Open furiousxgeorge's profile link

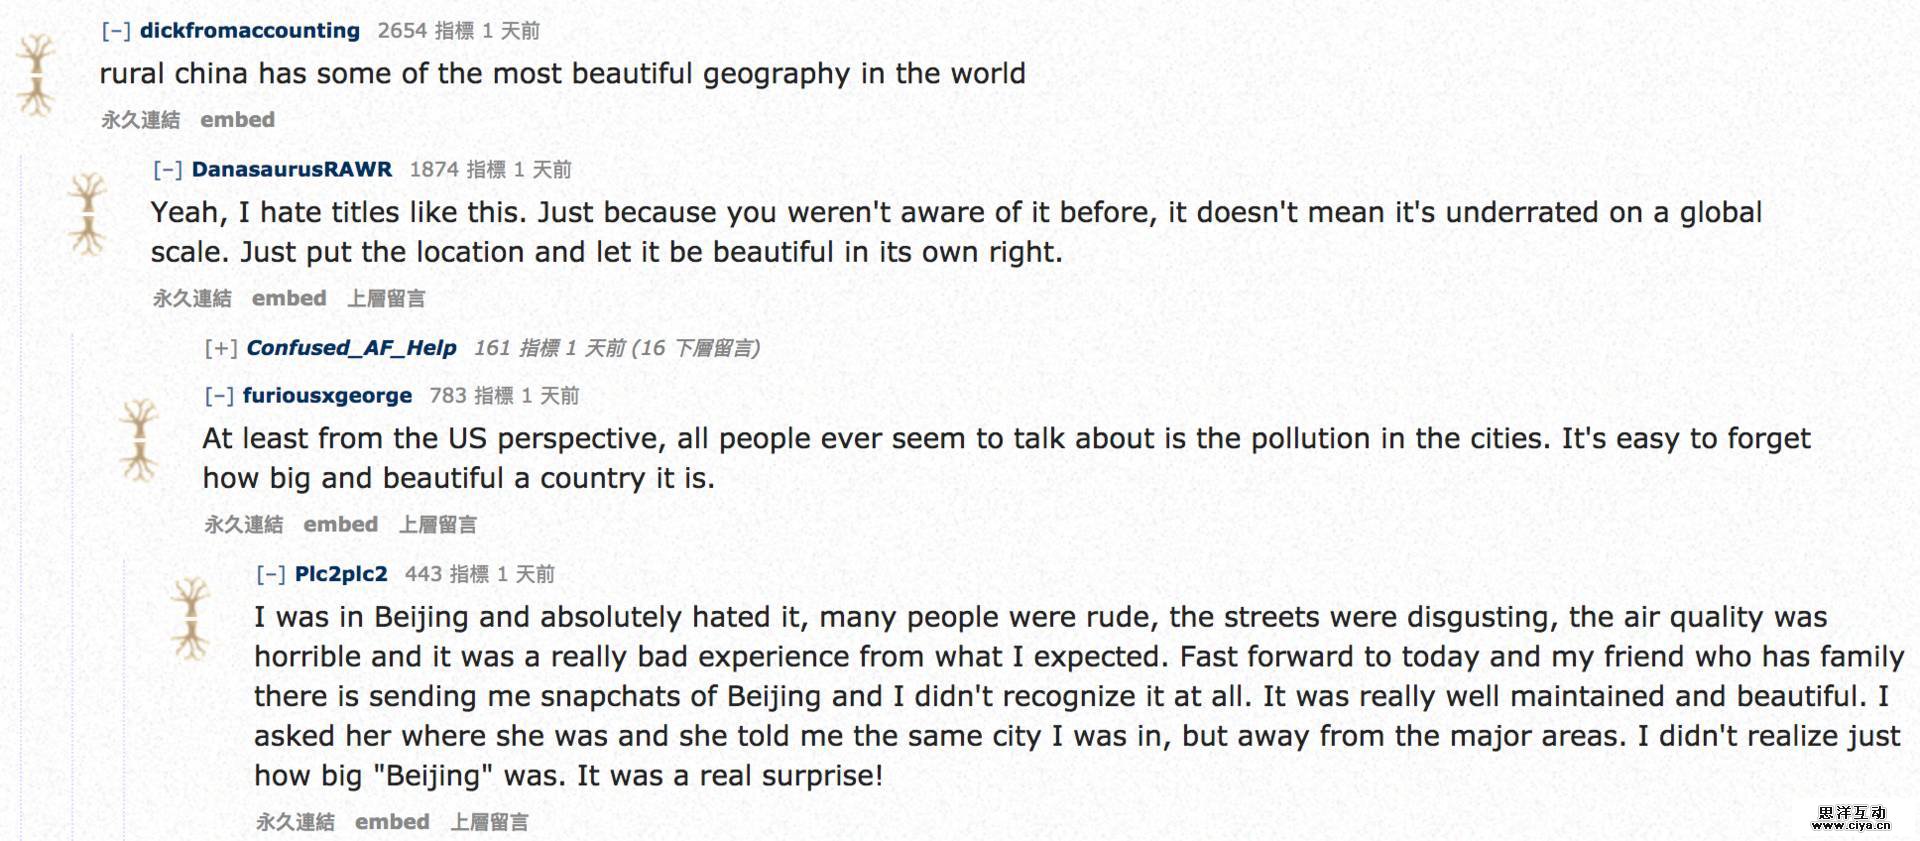pos(327,396)
